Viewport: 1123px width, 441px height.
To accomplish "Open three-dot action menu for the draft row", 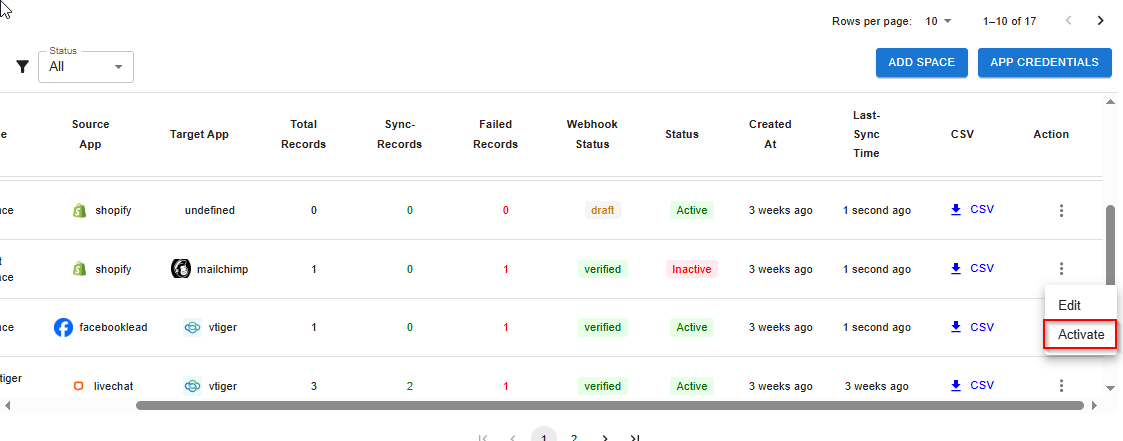I will 1061,211.
